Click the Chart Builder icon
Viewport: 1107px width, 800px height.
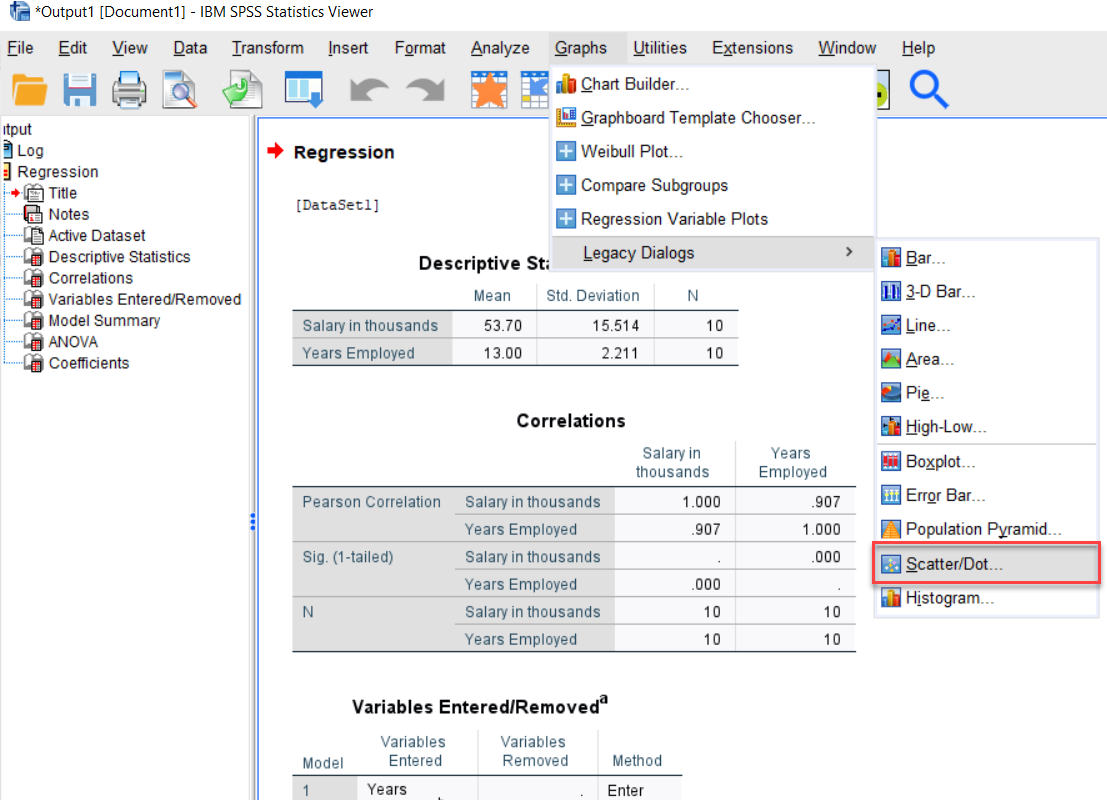566,85
